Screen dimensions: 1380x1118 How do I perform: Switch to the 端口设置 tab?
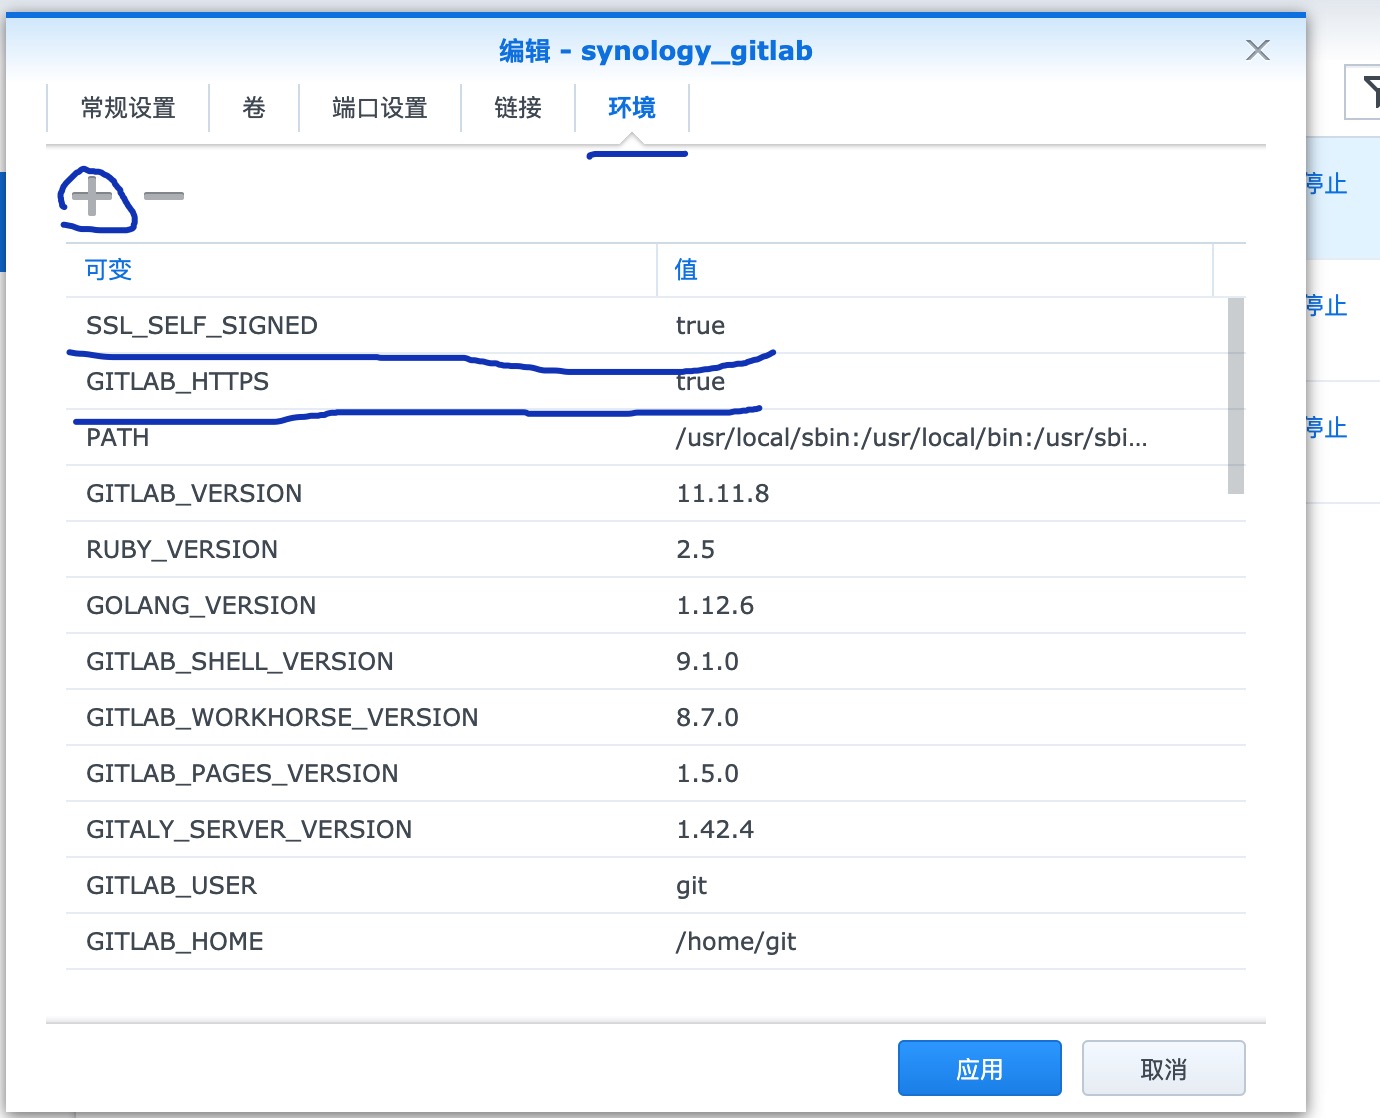pos(380,108)
